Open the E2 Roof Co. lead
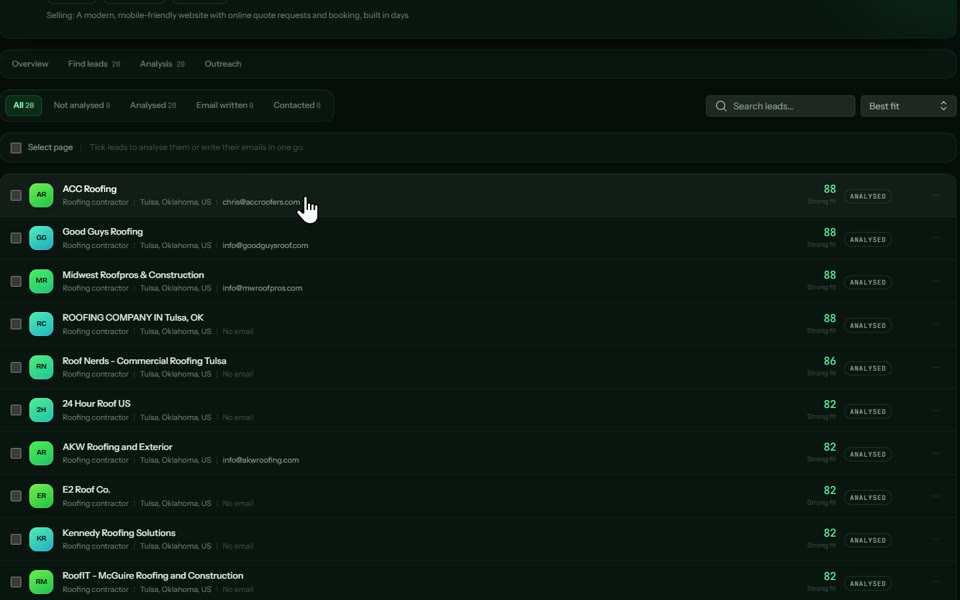This screenshot has height=600, width=960. pyautogui.click(x=86, y=490)
